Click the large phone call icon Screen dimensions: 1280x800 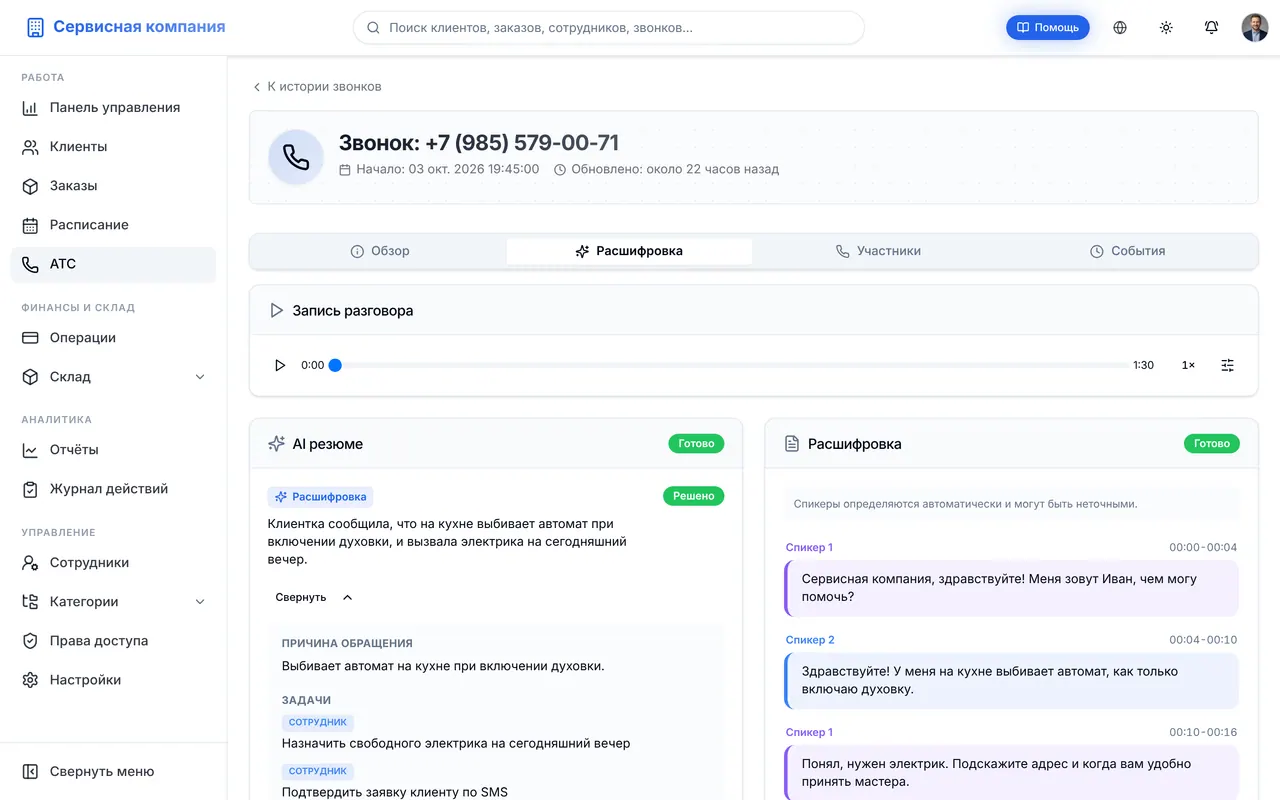click(x=296, y=157)
